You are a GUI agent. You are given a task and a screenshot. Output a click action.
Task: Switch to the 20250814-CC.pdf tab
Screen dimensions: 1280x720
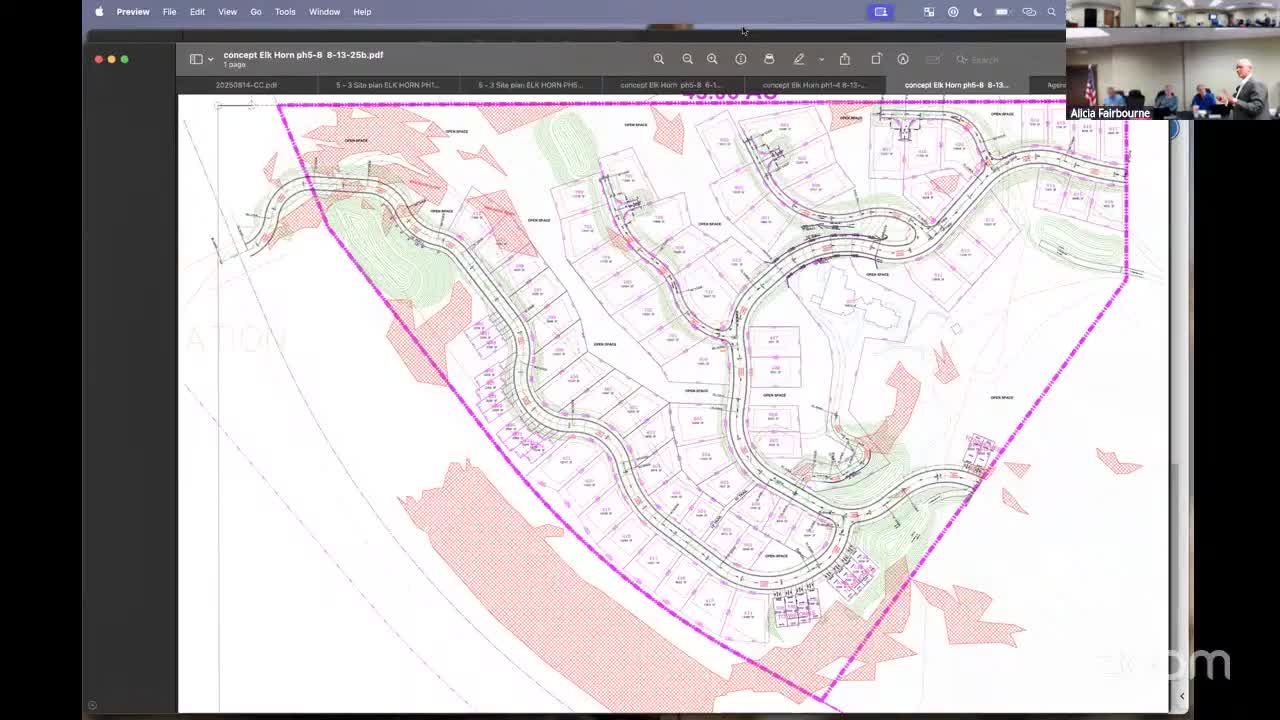click(x=246, y=85)
